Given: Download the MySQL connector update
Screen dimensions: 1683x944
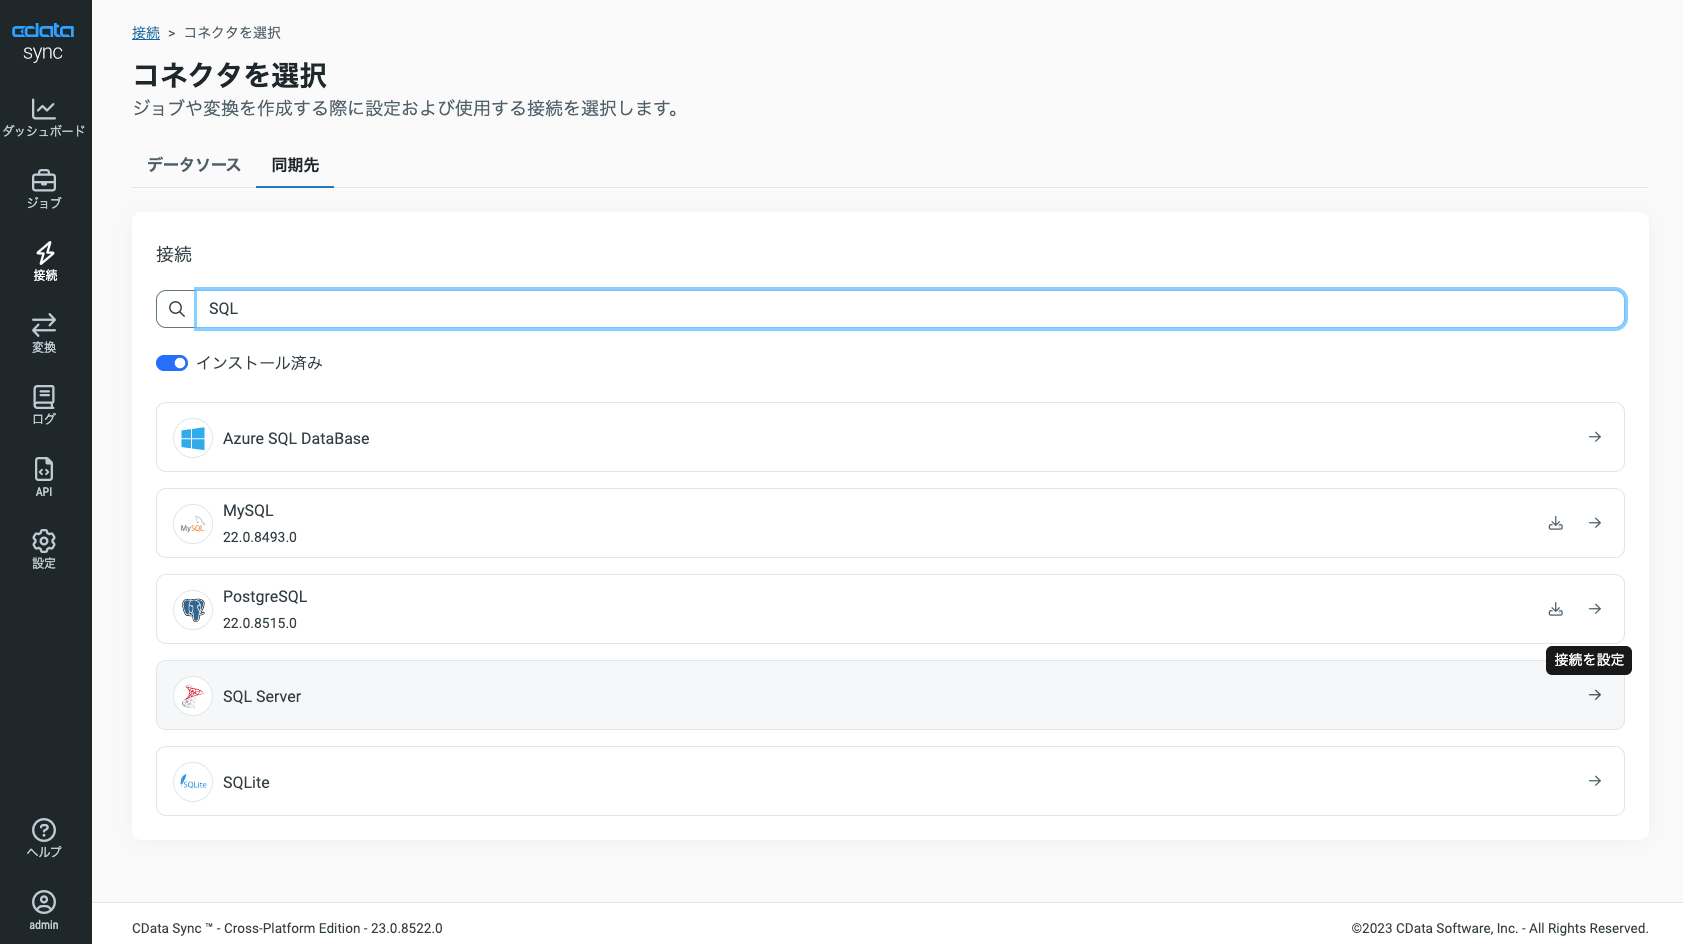Looking at the screenshot, I should 1556,523.
